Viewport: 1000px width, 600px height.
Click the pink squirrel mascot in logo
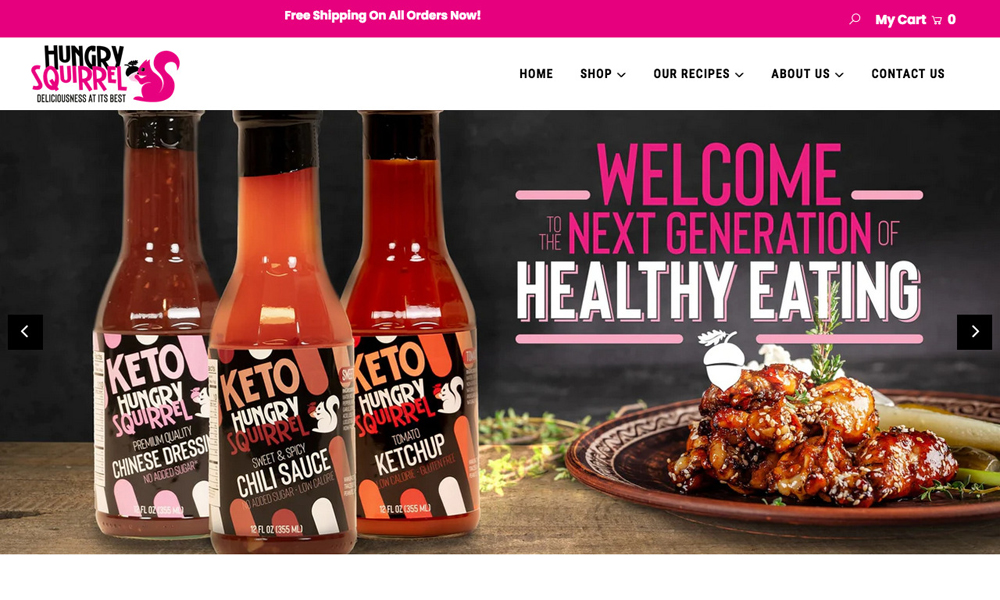[x=156, y=77]
